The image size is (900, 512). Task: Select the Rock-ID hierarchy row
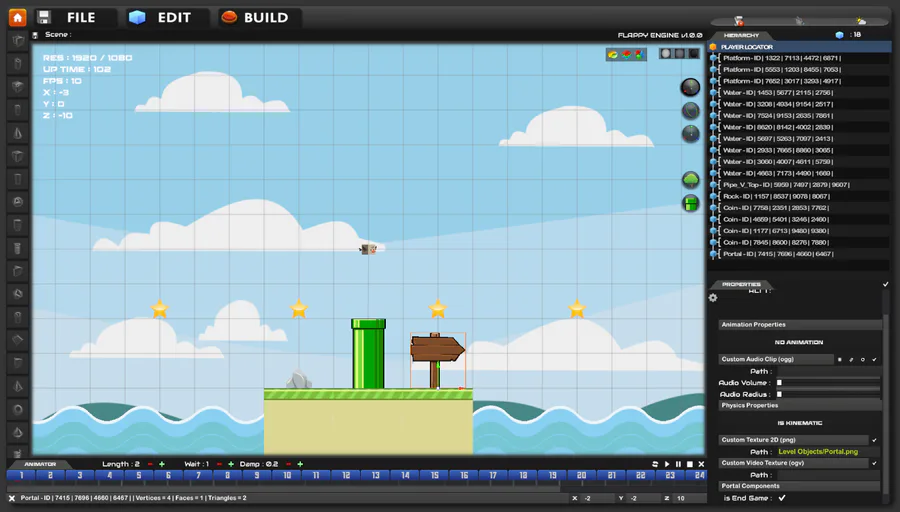800,196
